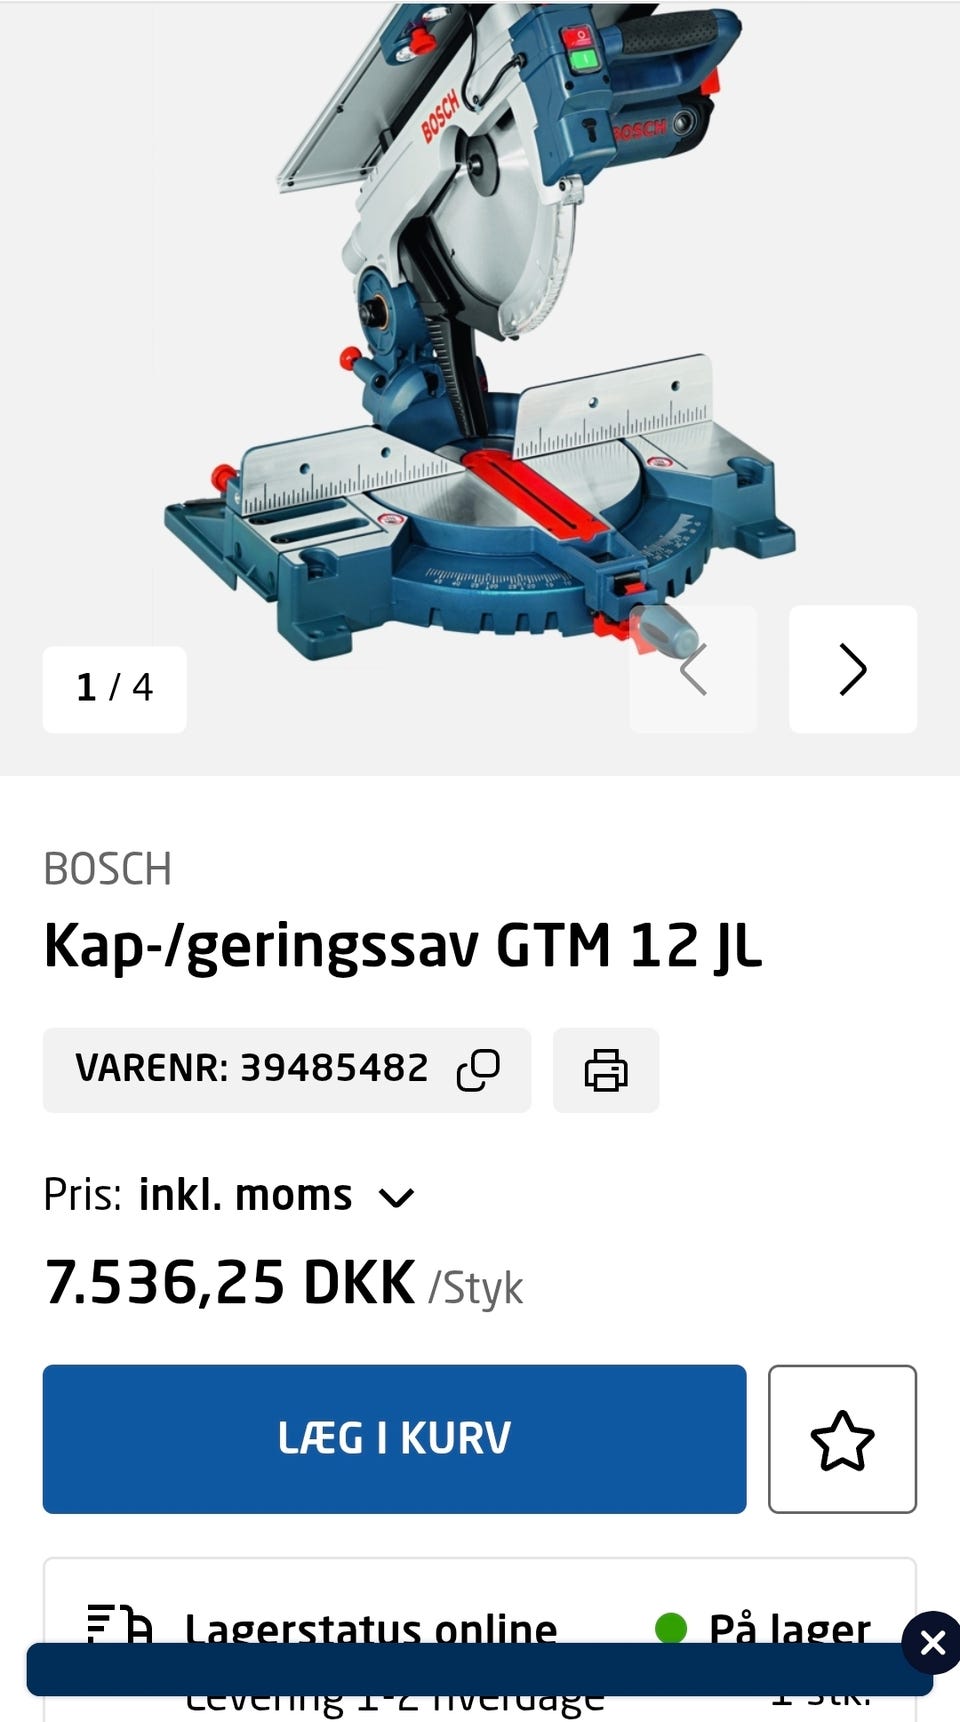960x1722 pixels.
Task: Add product to favorites with star
Action: [x=842, y=1439]
